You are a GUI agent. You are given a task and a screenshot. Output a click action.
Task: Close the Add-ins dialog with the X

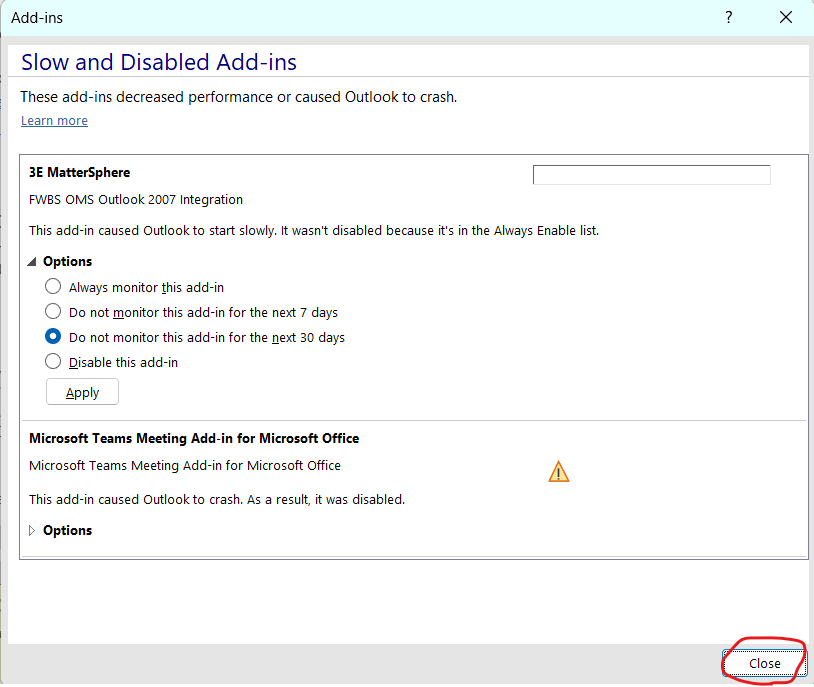coord(785,18)
